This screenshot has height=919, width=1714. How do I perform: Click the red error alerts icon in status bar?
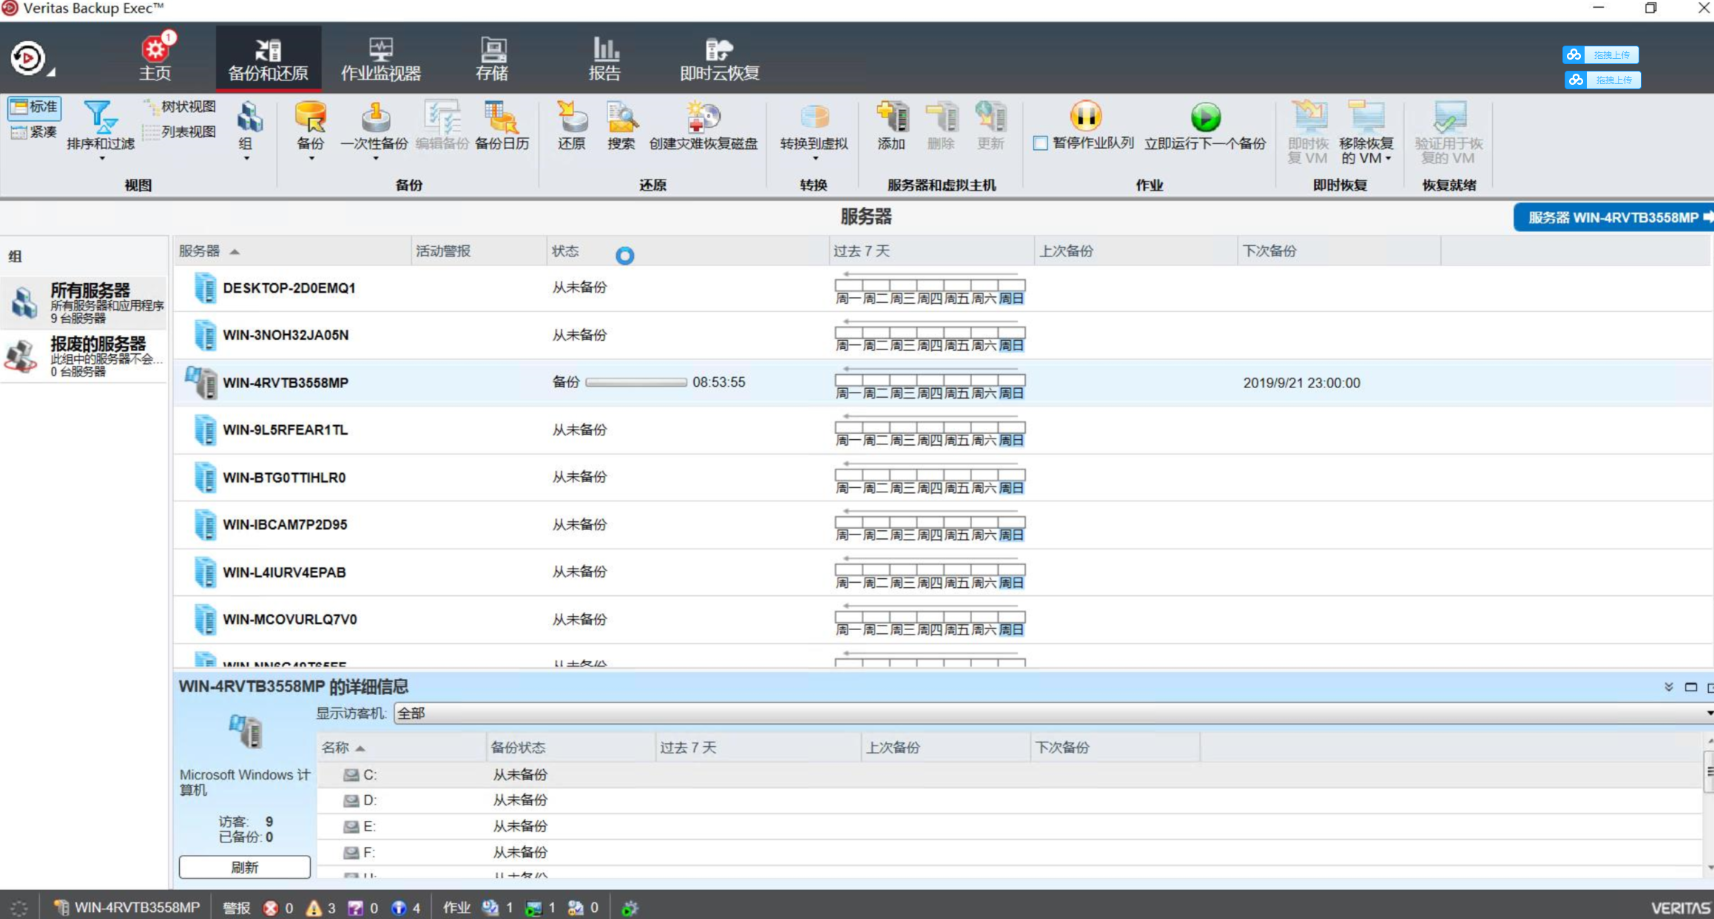point(271,908)
